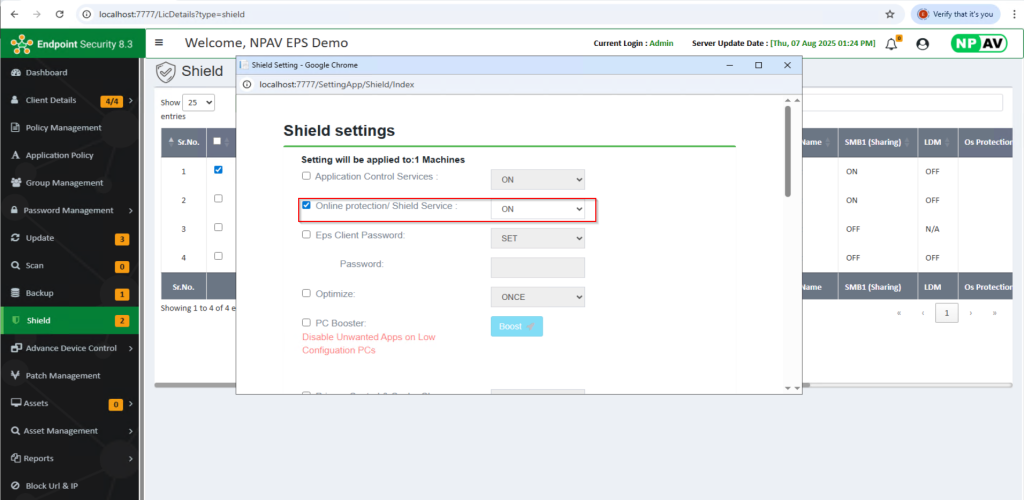Uncheck Online protection/ Shield Service
The image size is (1024, 500).
[x=307, y=205]
